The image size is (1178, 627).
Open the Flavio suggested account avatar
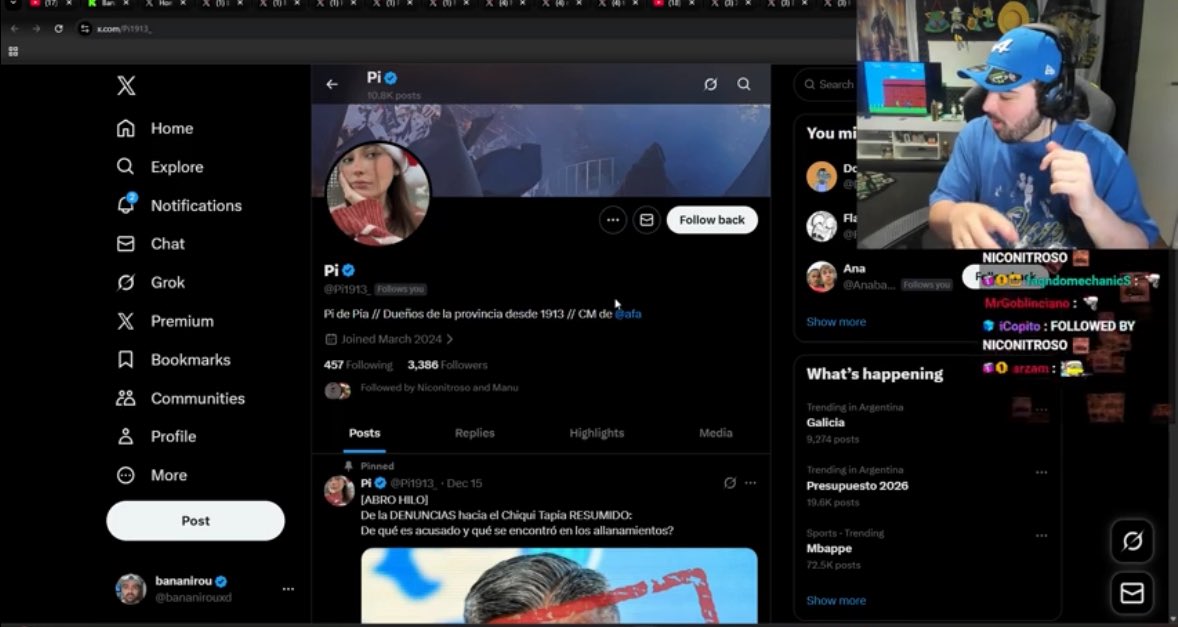(x=821, y=225)
